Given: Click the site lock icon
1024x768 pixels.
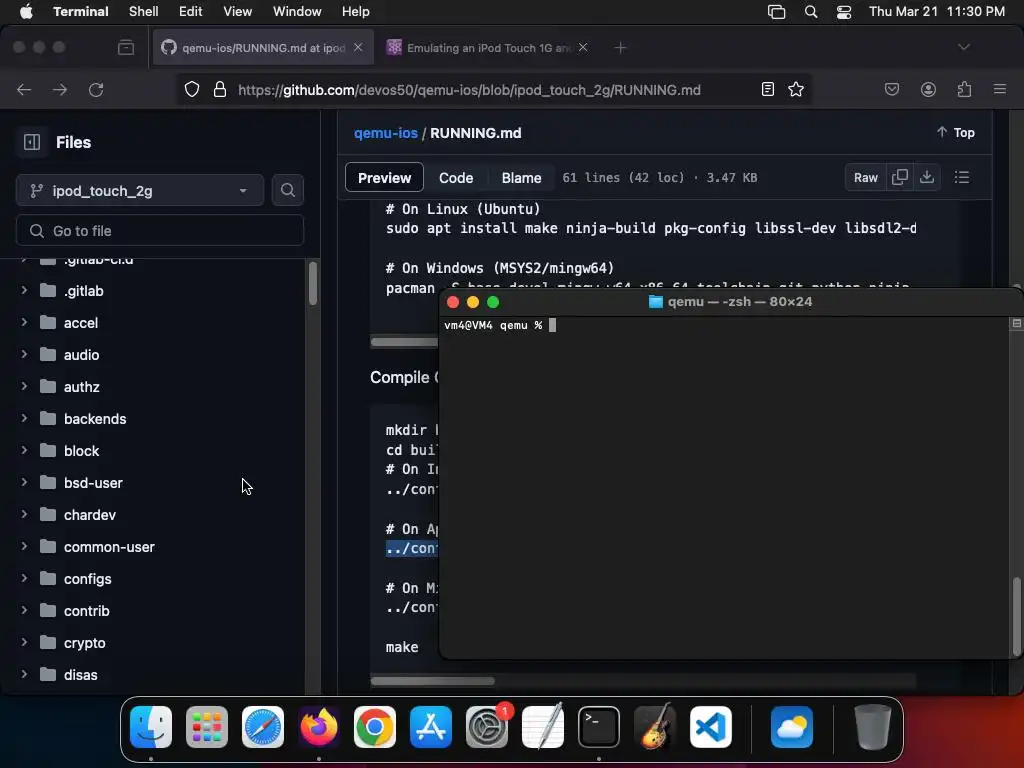Looking at the screenshot, I should (220, 89).
